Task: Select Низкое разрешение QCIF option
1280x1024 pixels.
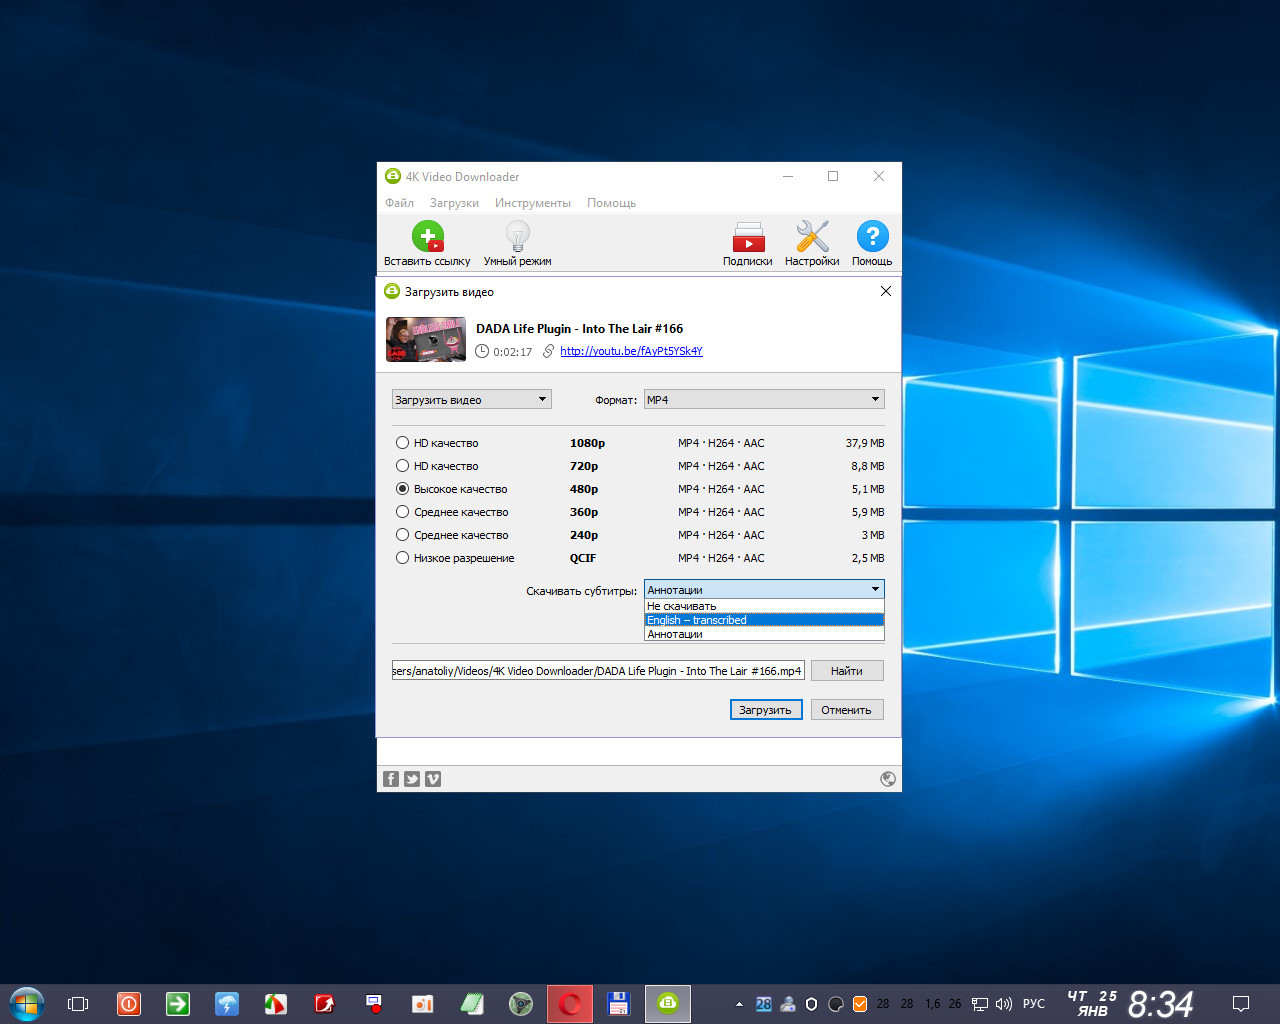Action: (x=402, y=558)
